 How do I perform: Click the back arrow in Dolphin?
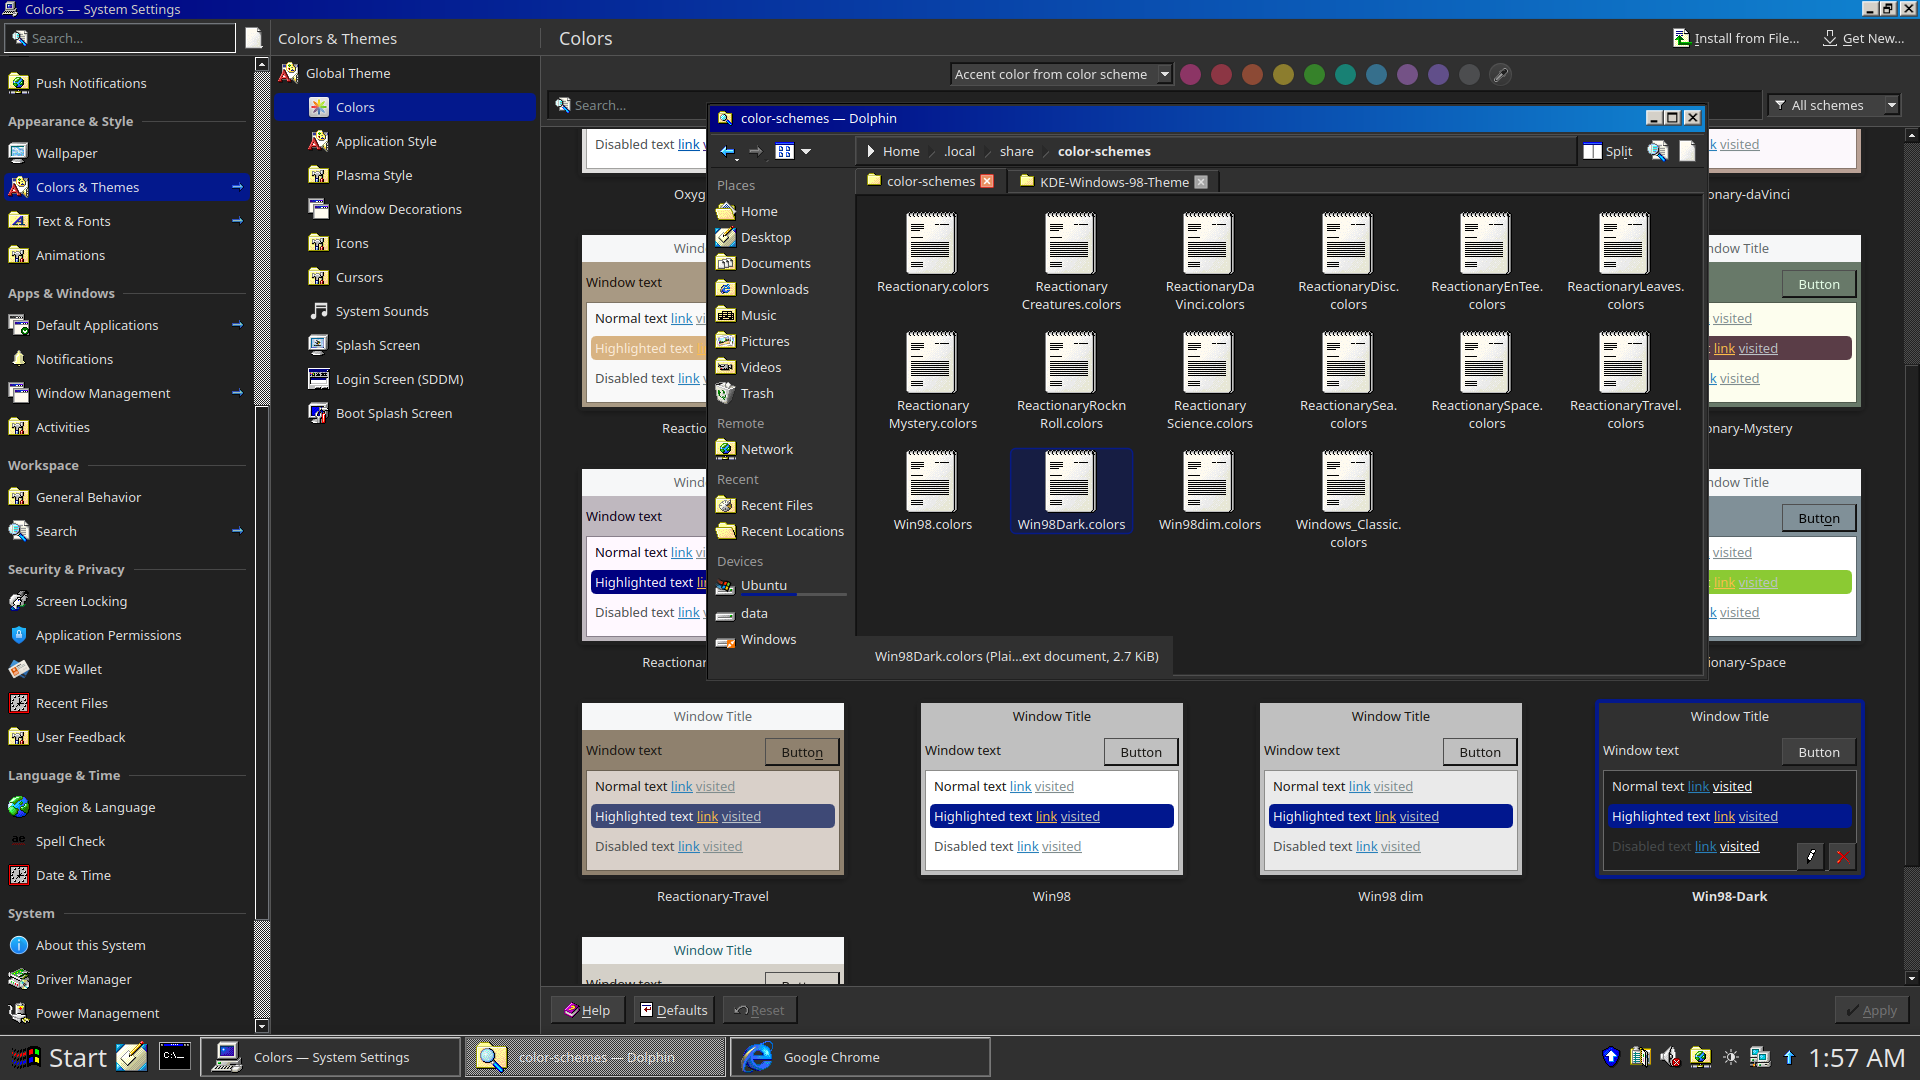point(727,152)
